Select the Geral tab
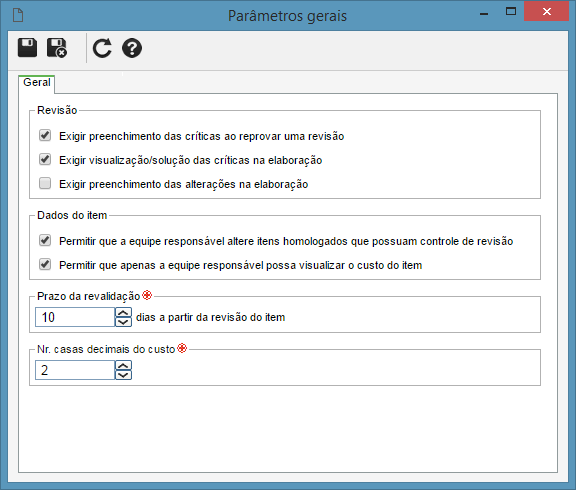Screen dimensions: 576x490 click(37, 83)
